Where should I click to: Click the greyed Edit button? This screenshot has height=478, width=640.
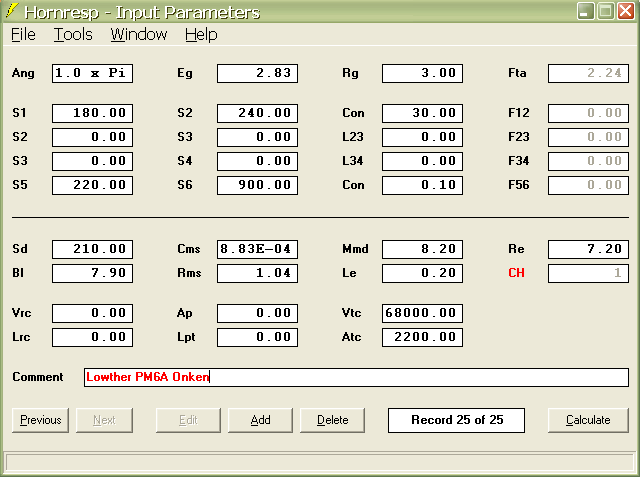click(x=188, y=420)
